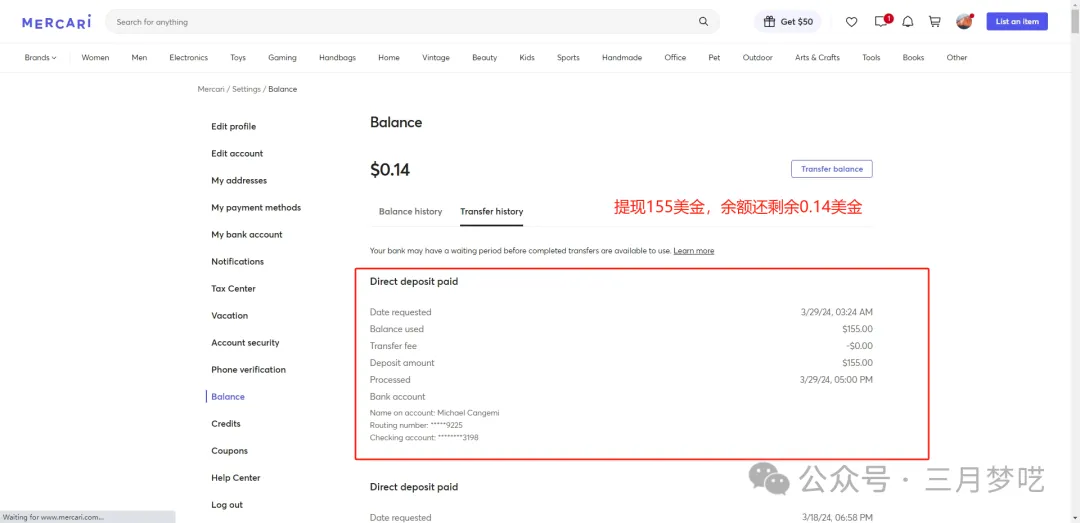
Task: Open Vacation settings
Action: click(229, 316)
